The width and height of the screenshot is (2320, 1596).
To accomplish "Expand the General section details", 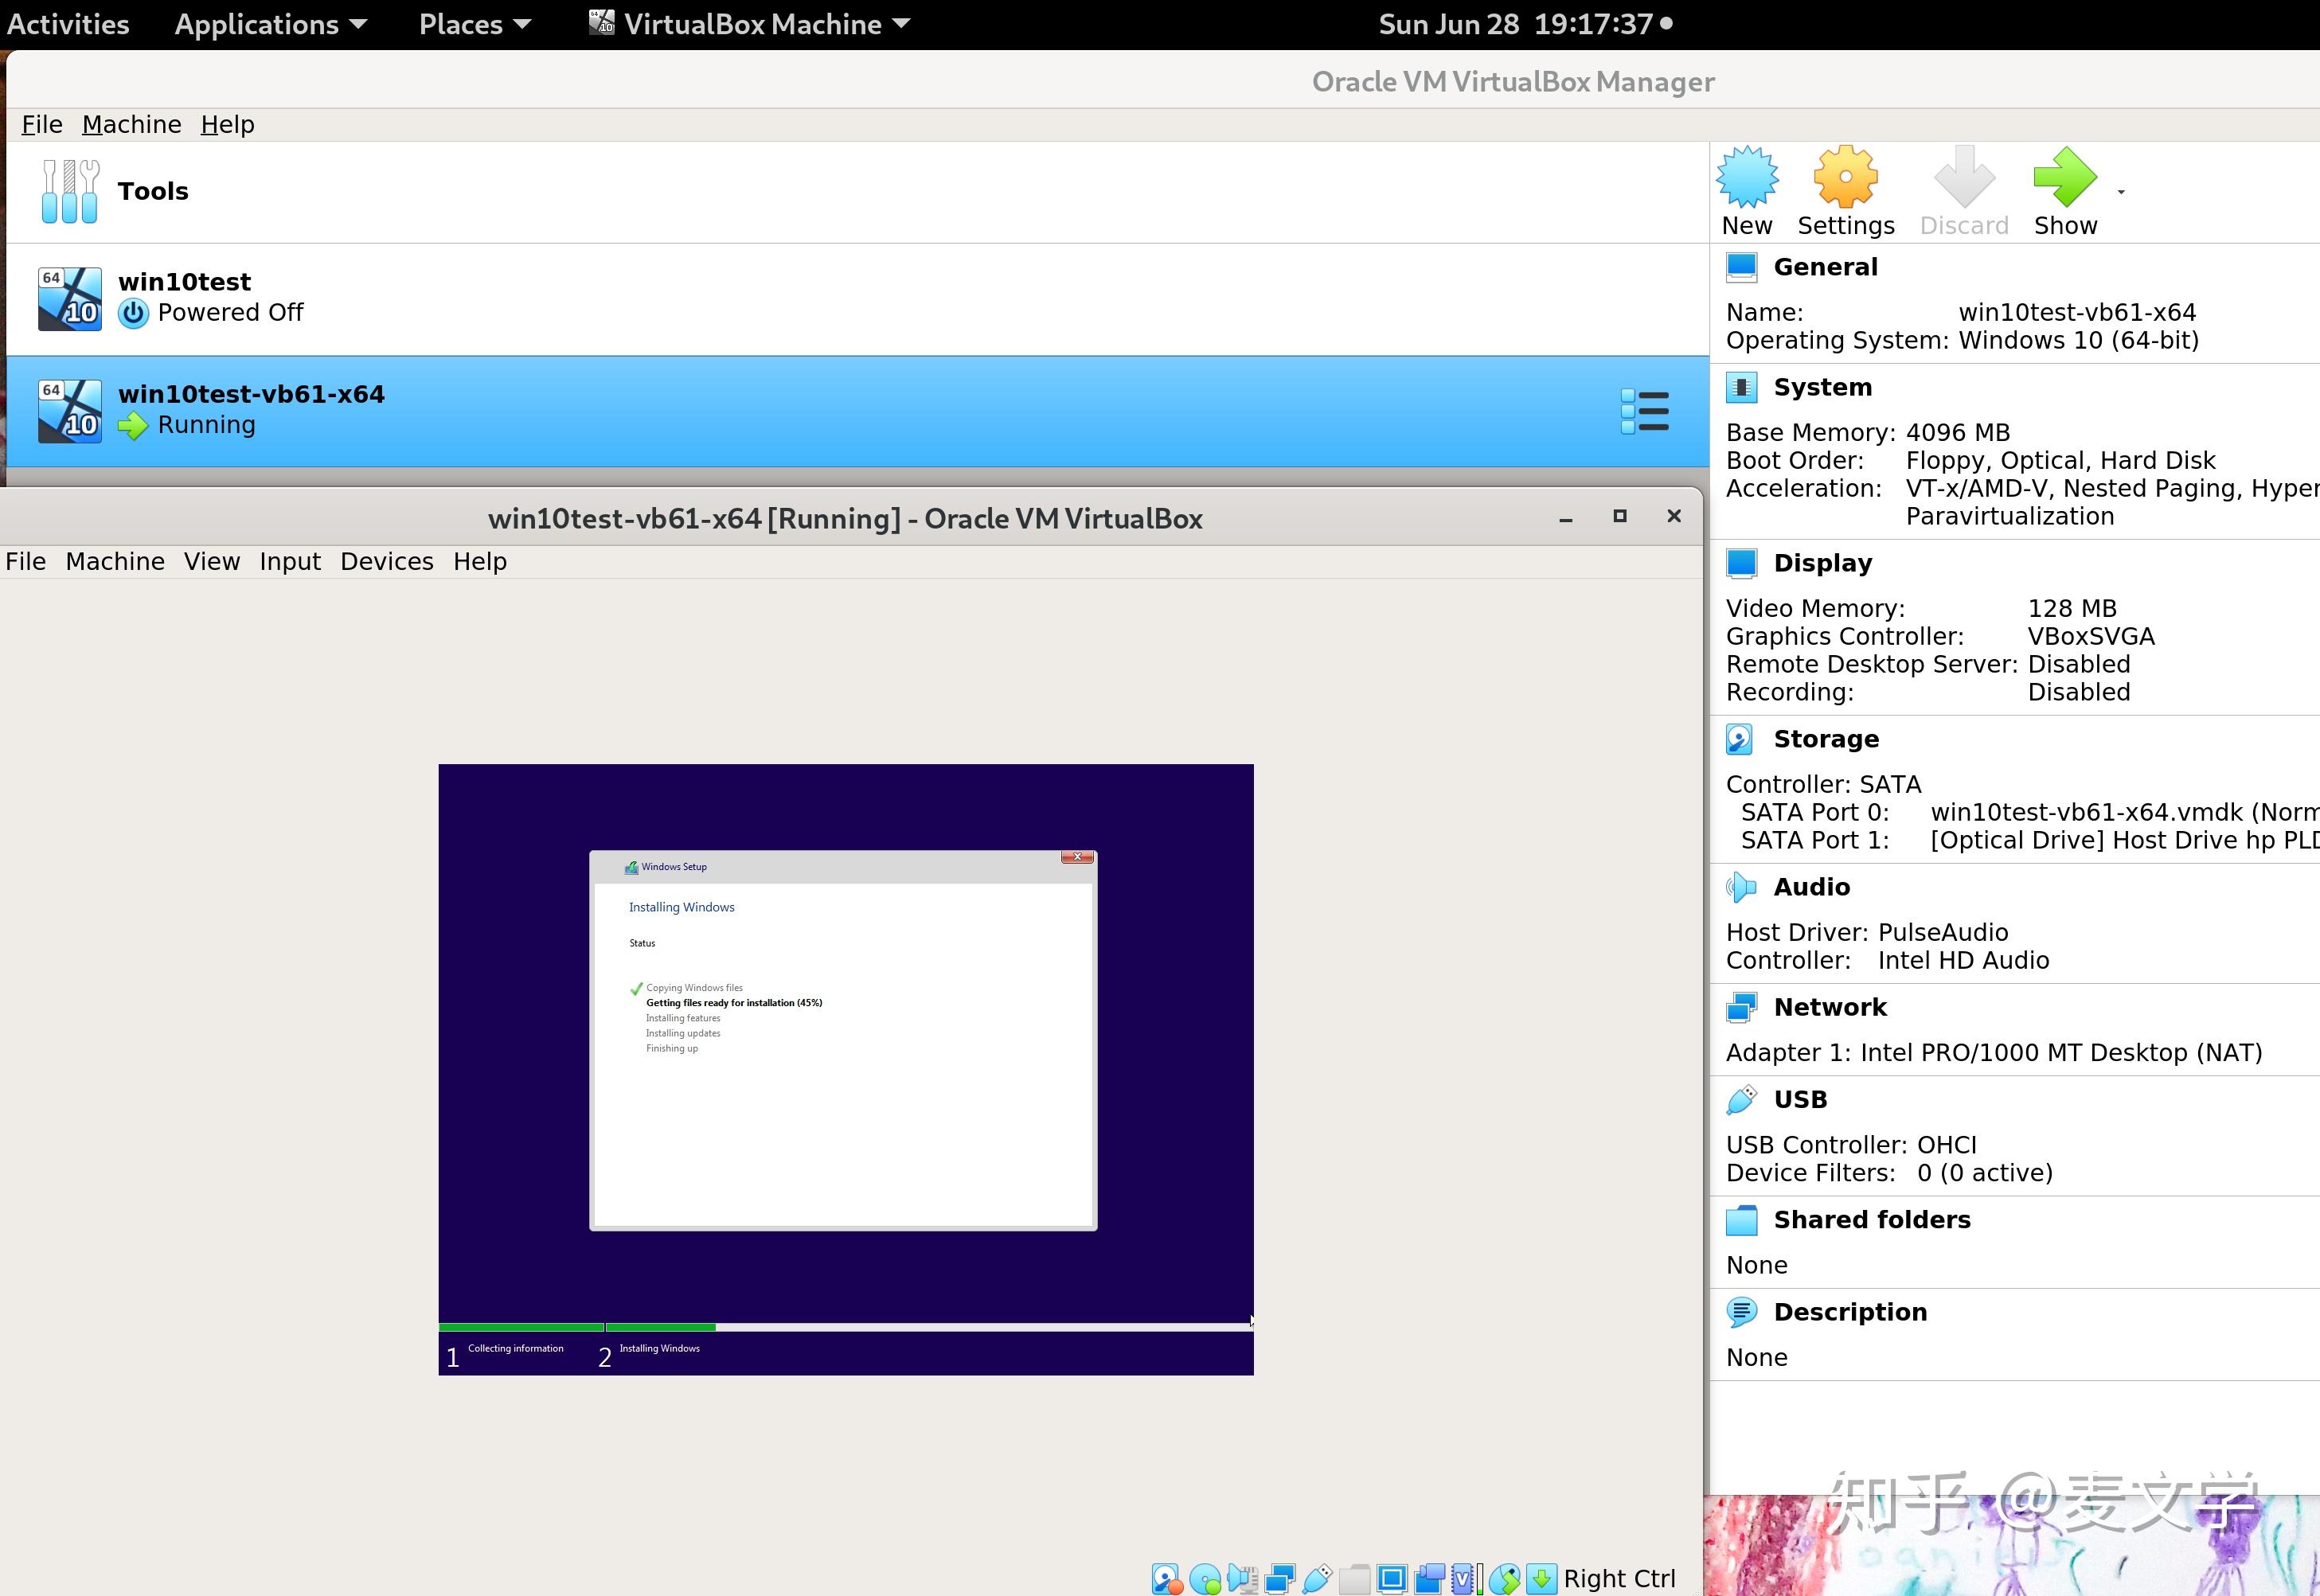I will click(1825, 267).
